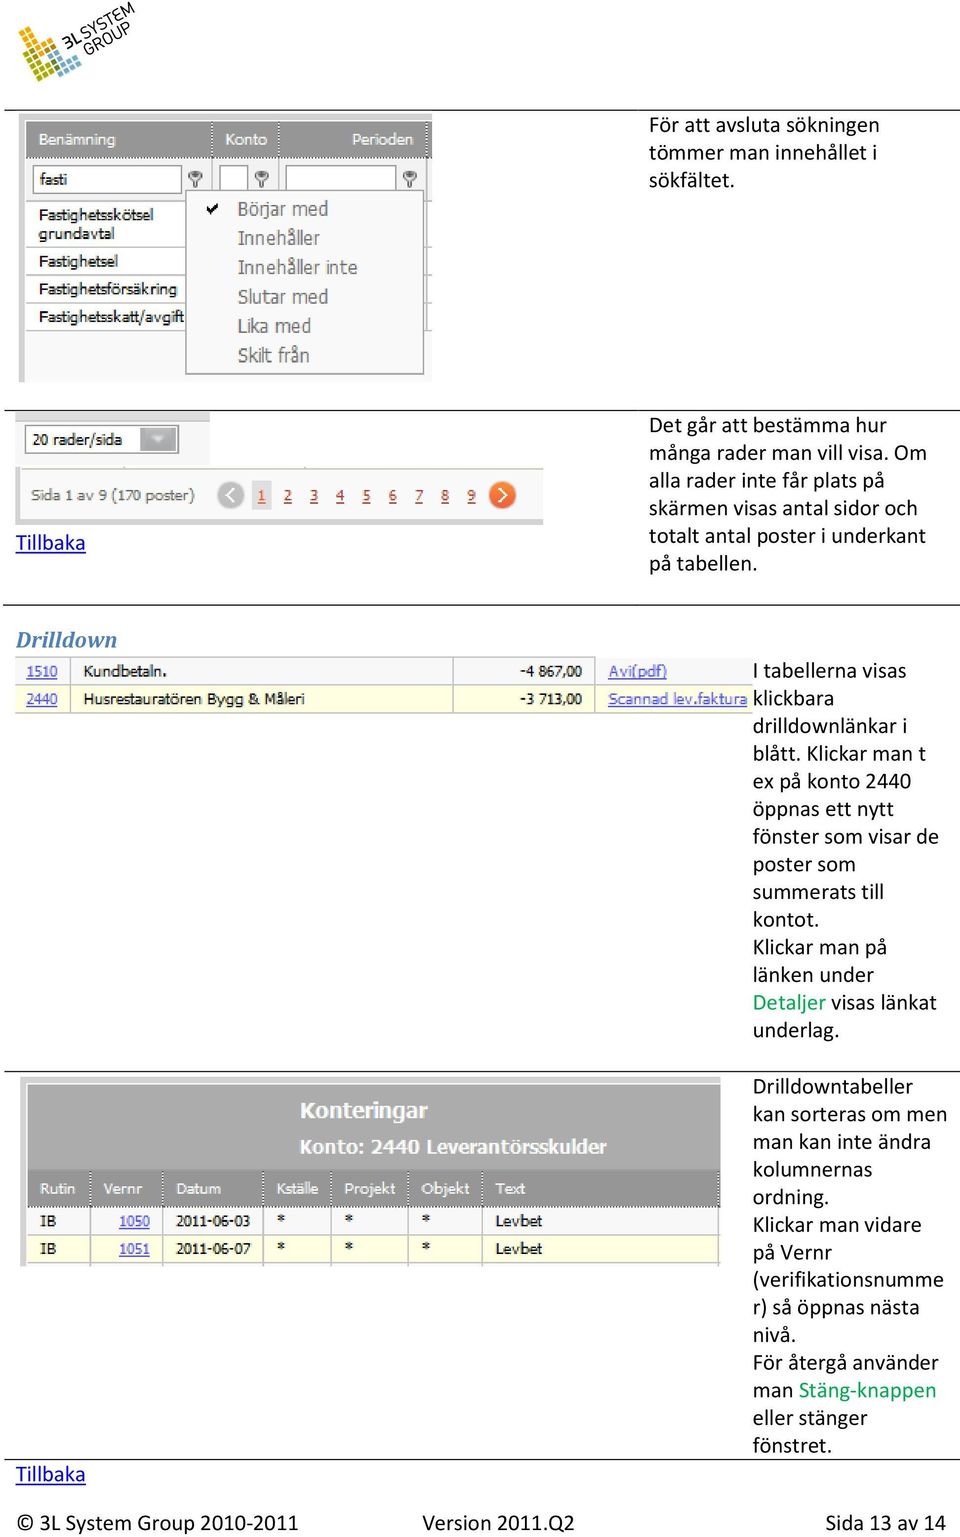960x1537 pixels.
Task: Choose the 'Lika med' filter option
Action: 274,326
